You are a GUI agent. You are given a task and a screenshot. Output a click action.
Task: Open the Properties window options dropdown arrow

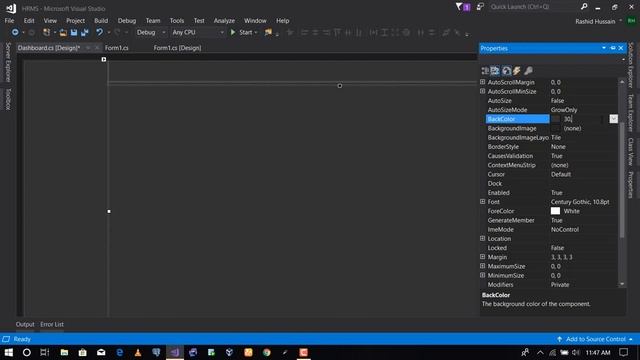click(604, 48)
